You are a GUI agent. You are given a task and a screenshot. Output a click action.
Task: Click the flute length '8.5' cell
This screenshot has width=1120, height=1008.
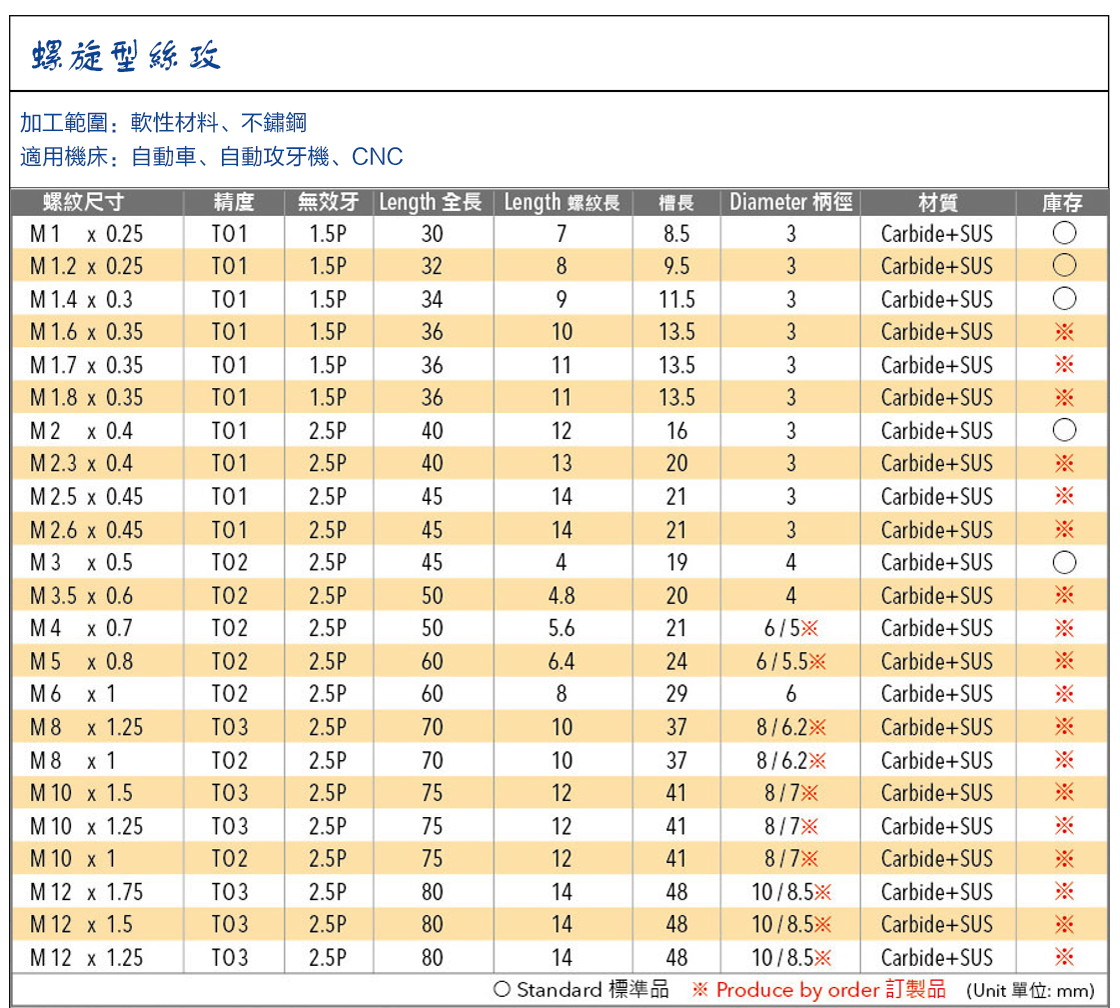(676, 234)
